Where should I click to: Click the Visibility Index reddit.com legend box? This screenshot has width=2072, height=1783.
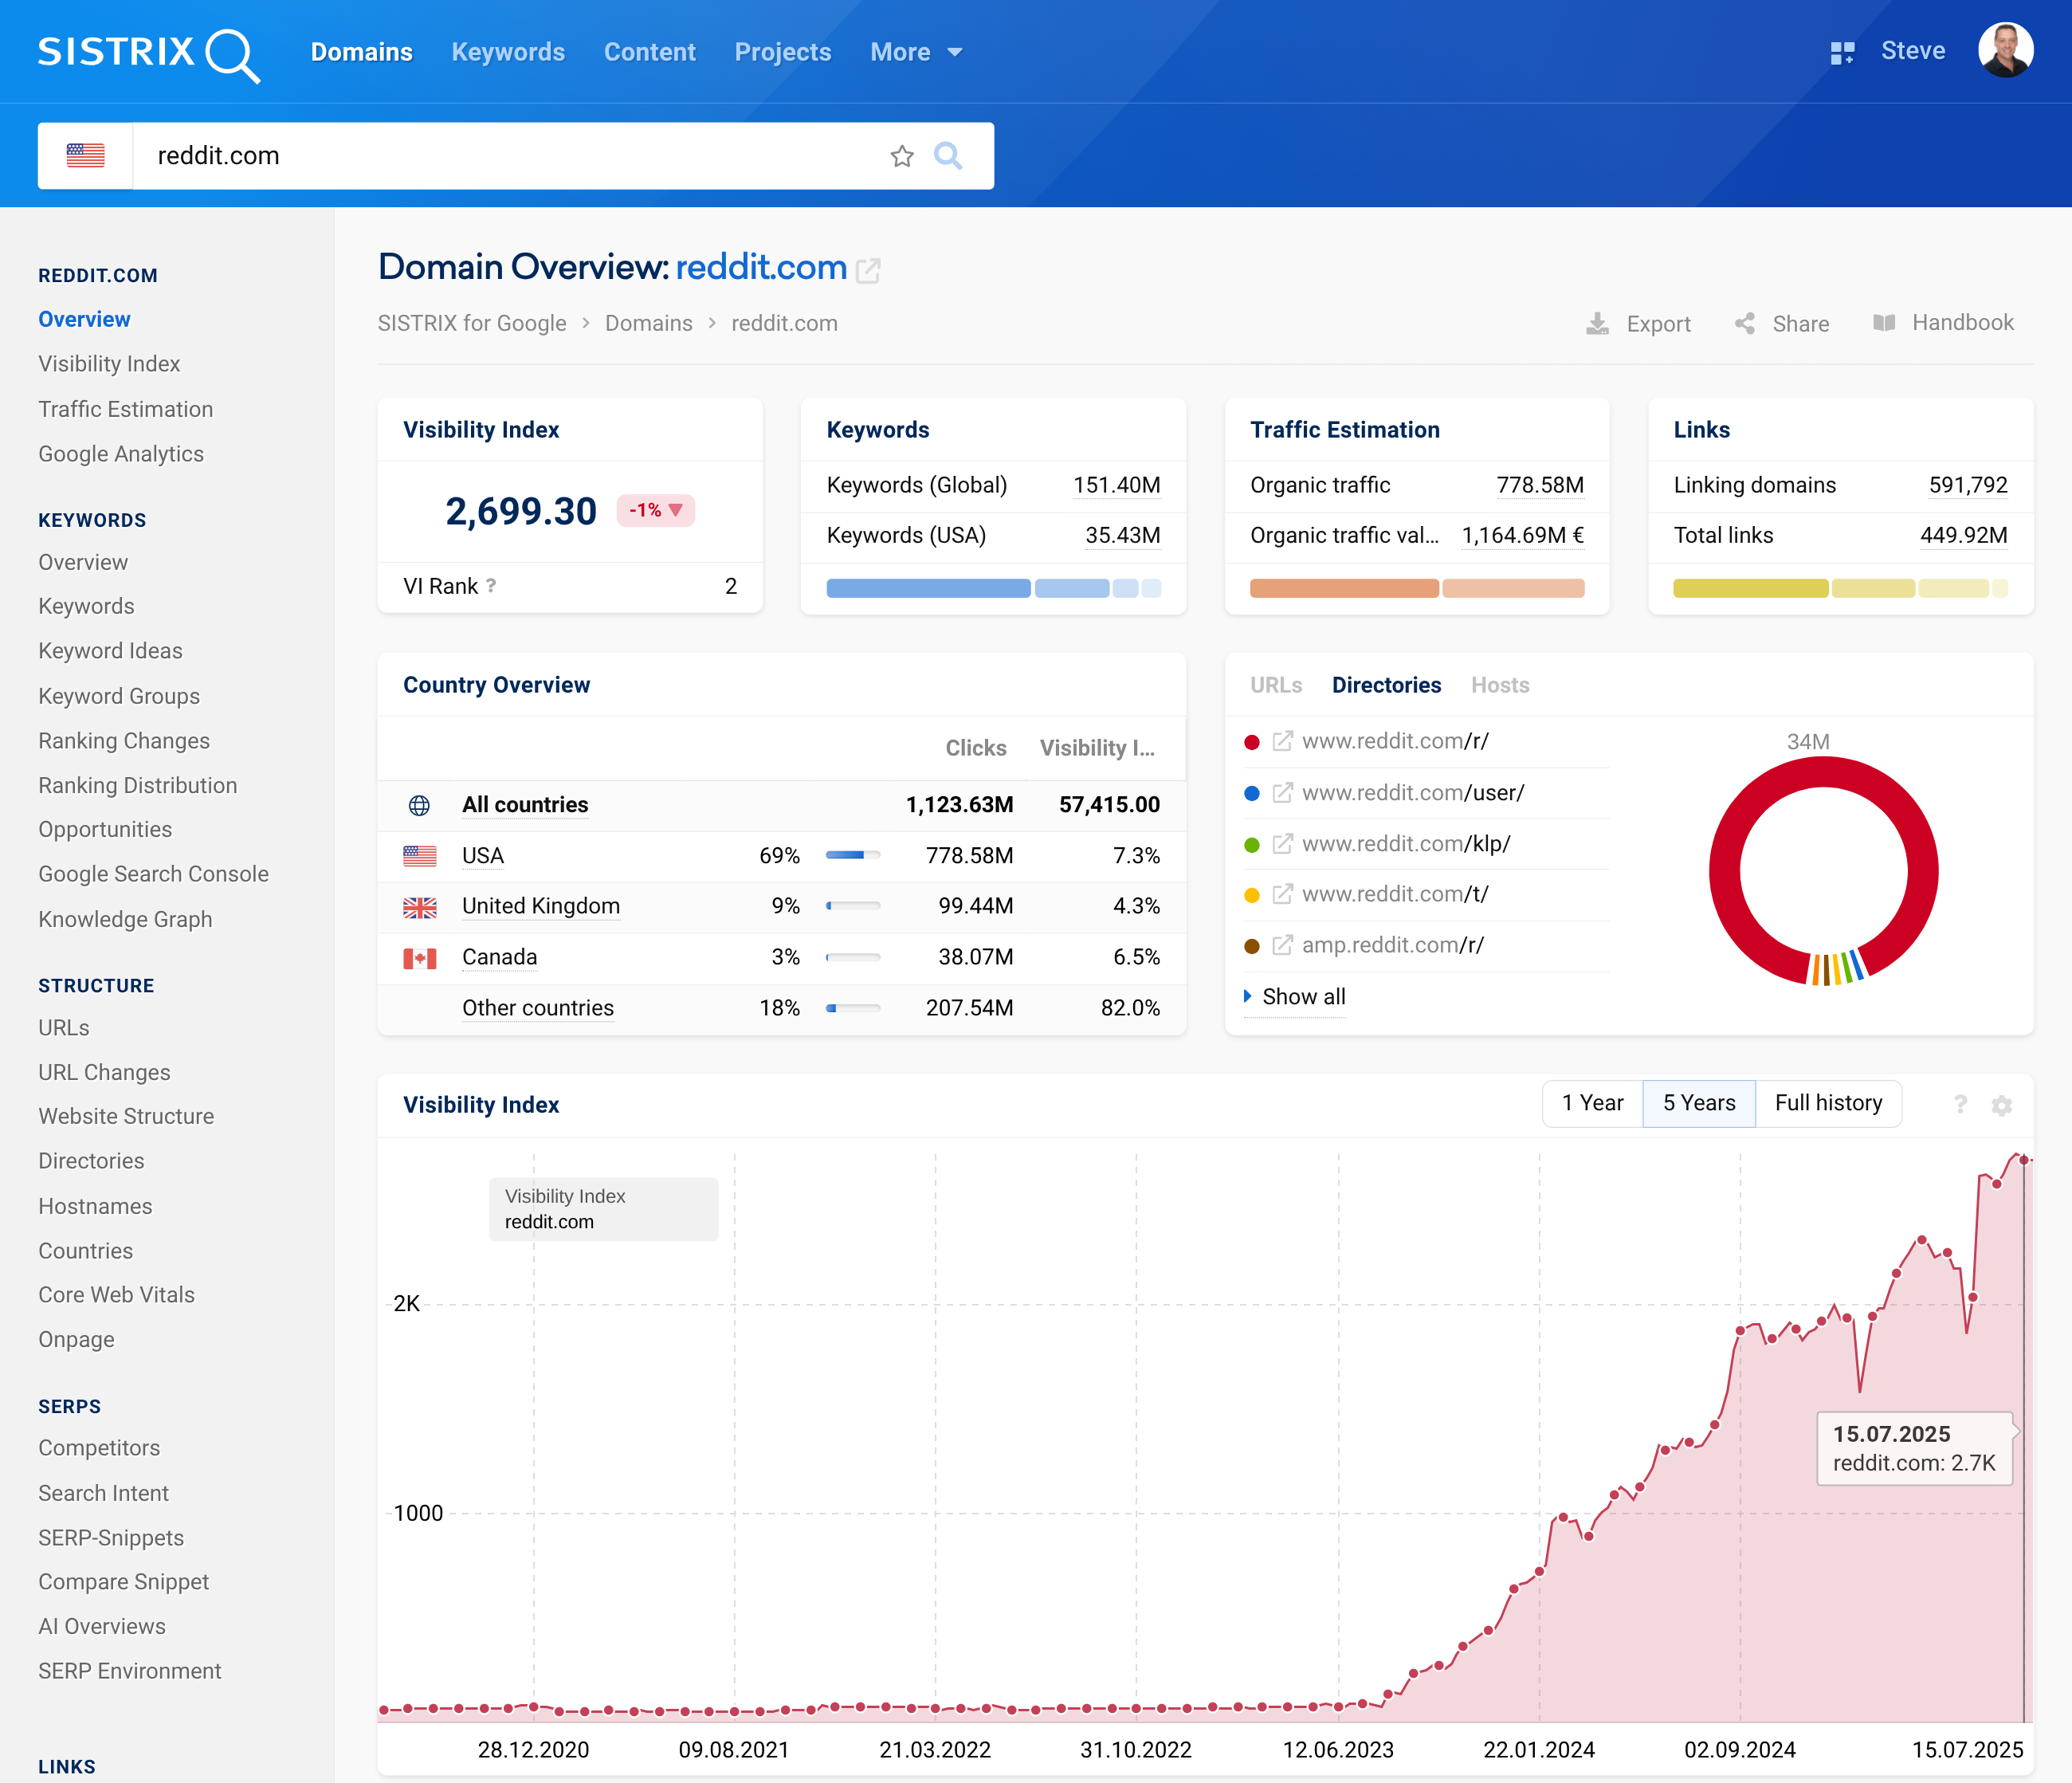(x=603, y=1209)
